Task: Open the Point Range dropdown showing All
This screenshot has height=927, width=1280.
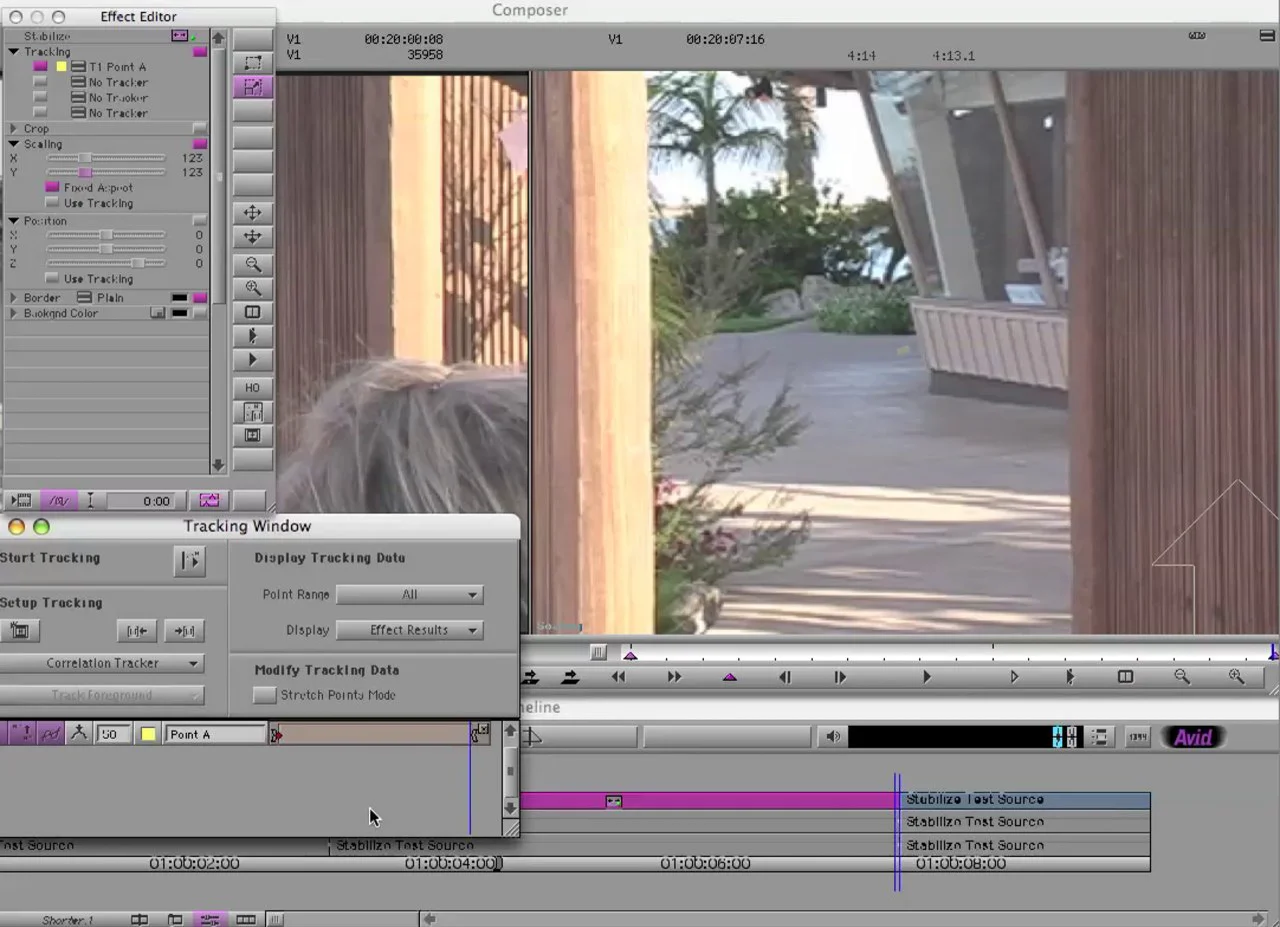Action: pos(410,595)
